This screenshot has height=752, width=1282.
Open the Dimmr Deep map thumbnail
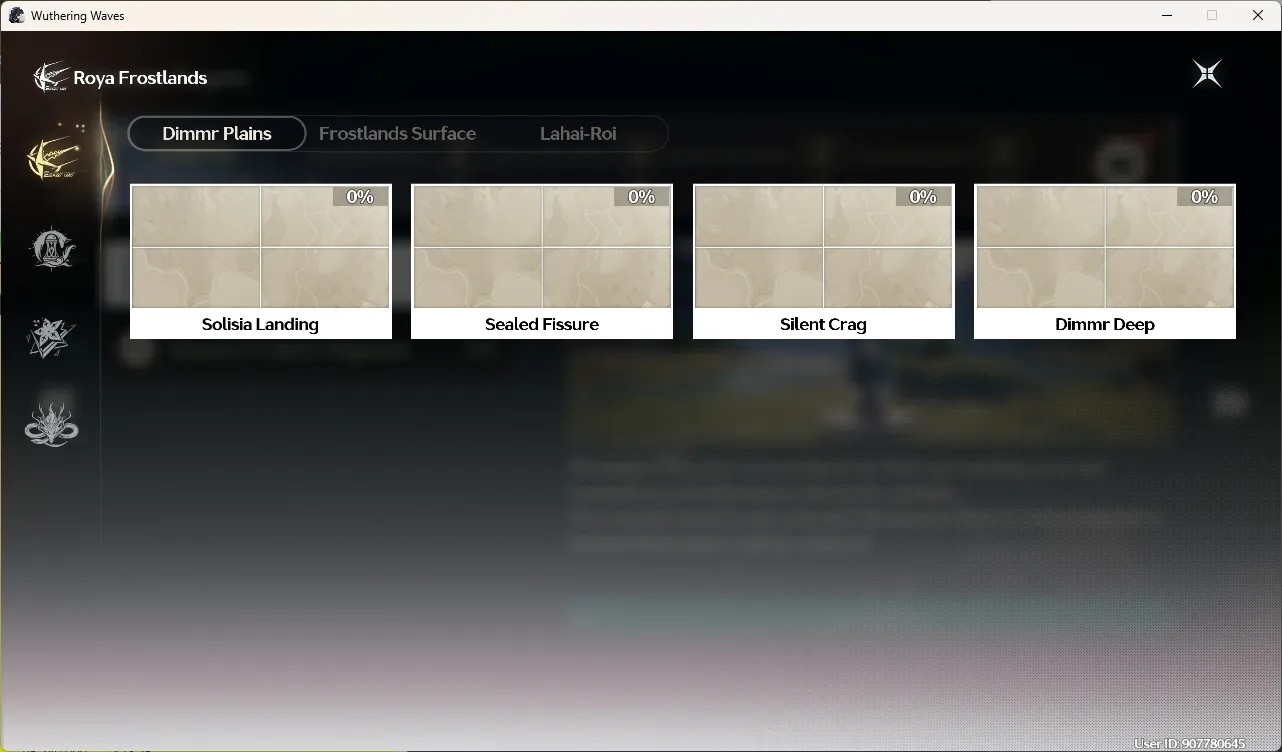tap(1105, 246)
